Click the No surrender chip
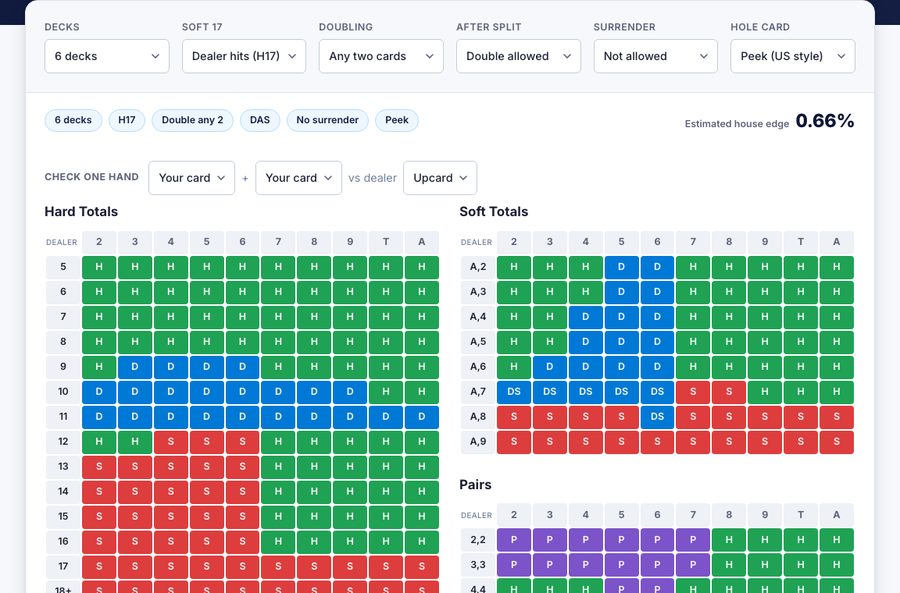Image resolution: width=900 pixels, height=593 pixels. (x=327, y=121)
